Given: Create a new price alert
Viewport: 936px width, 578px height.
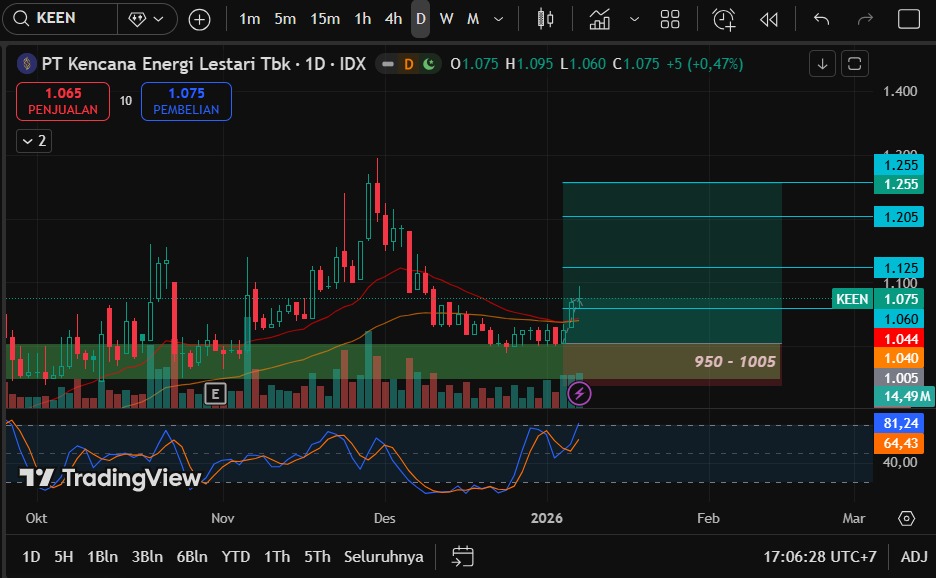Looking at the screenshot, I should point(723,19).
